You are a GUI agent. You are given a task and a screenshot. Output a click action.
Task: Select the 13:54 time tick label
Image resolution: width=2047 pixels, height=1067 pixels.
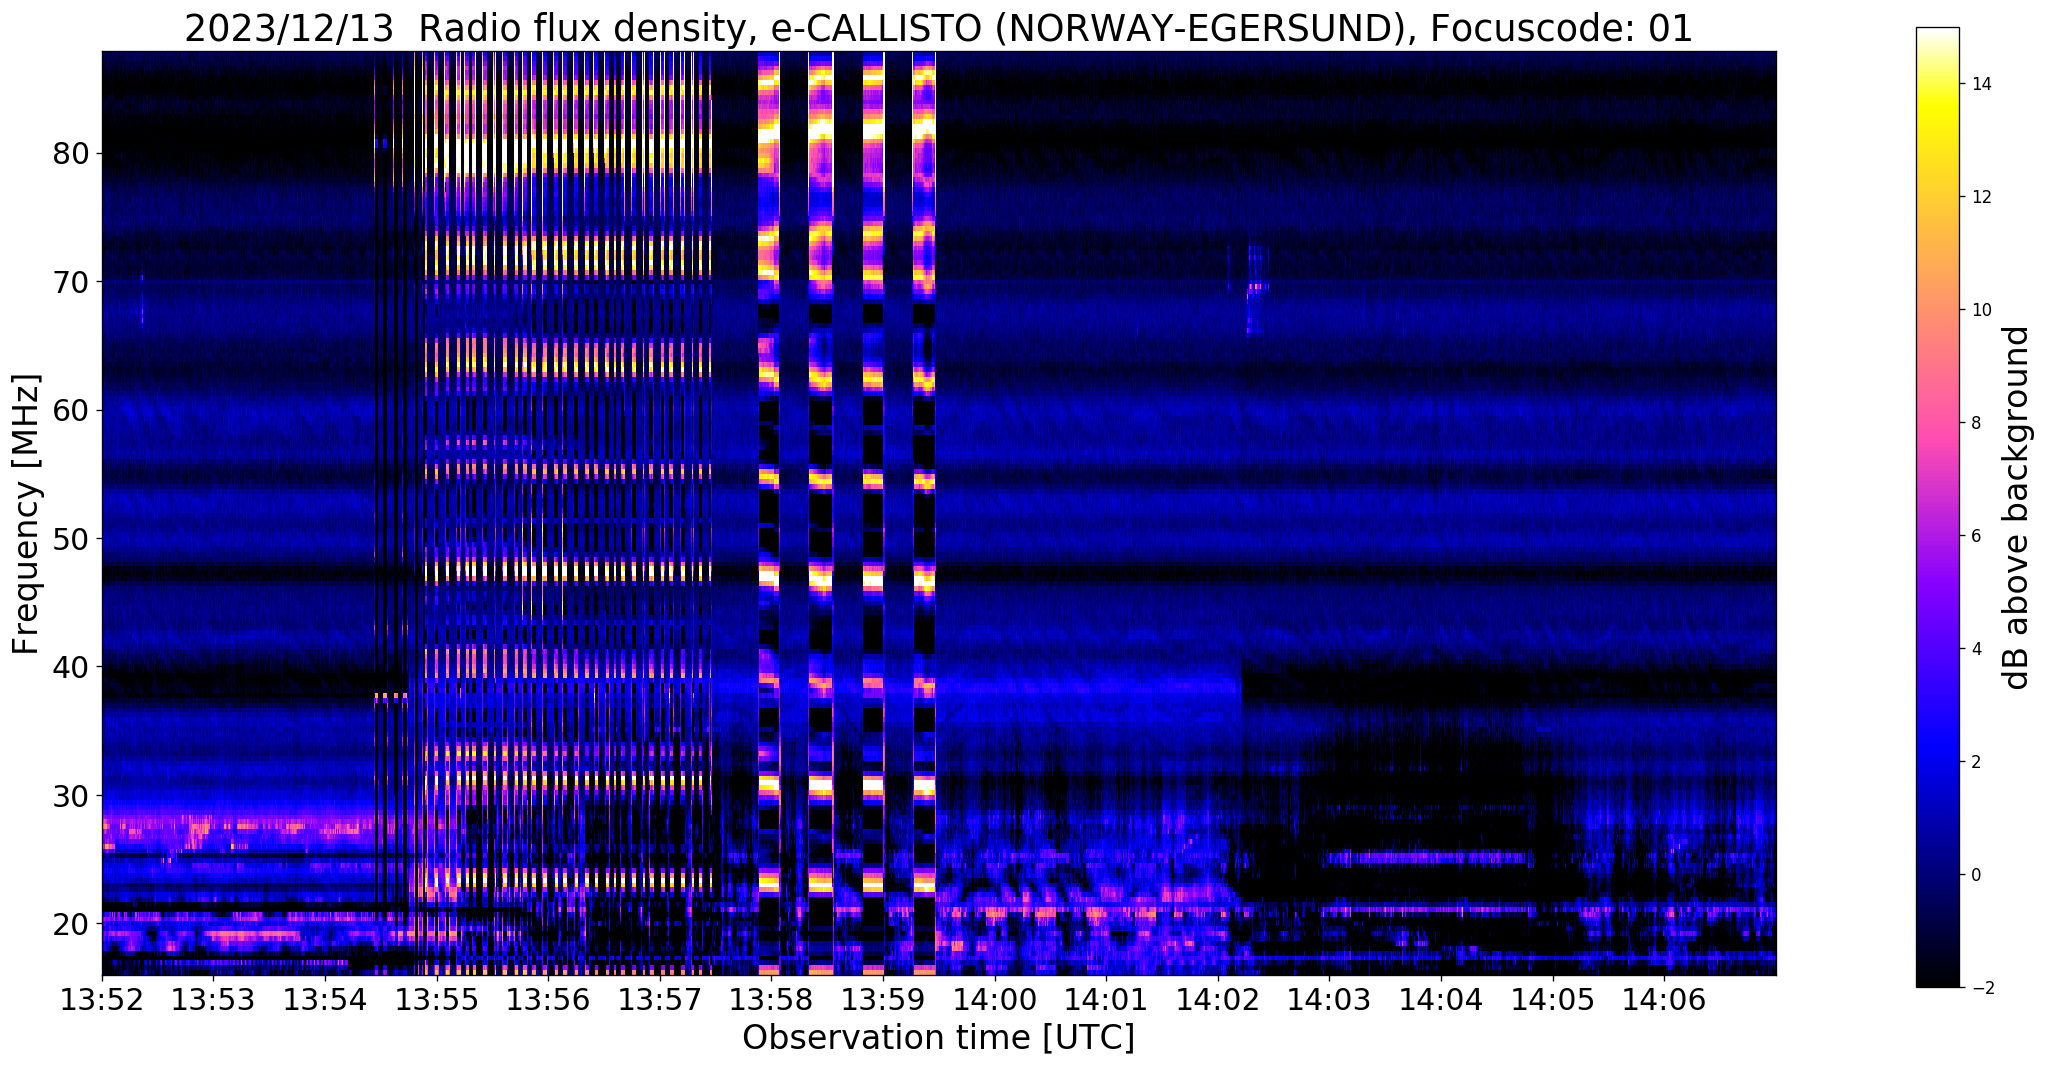coord(325,1000)
